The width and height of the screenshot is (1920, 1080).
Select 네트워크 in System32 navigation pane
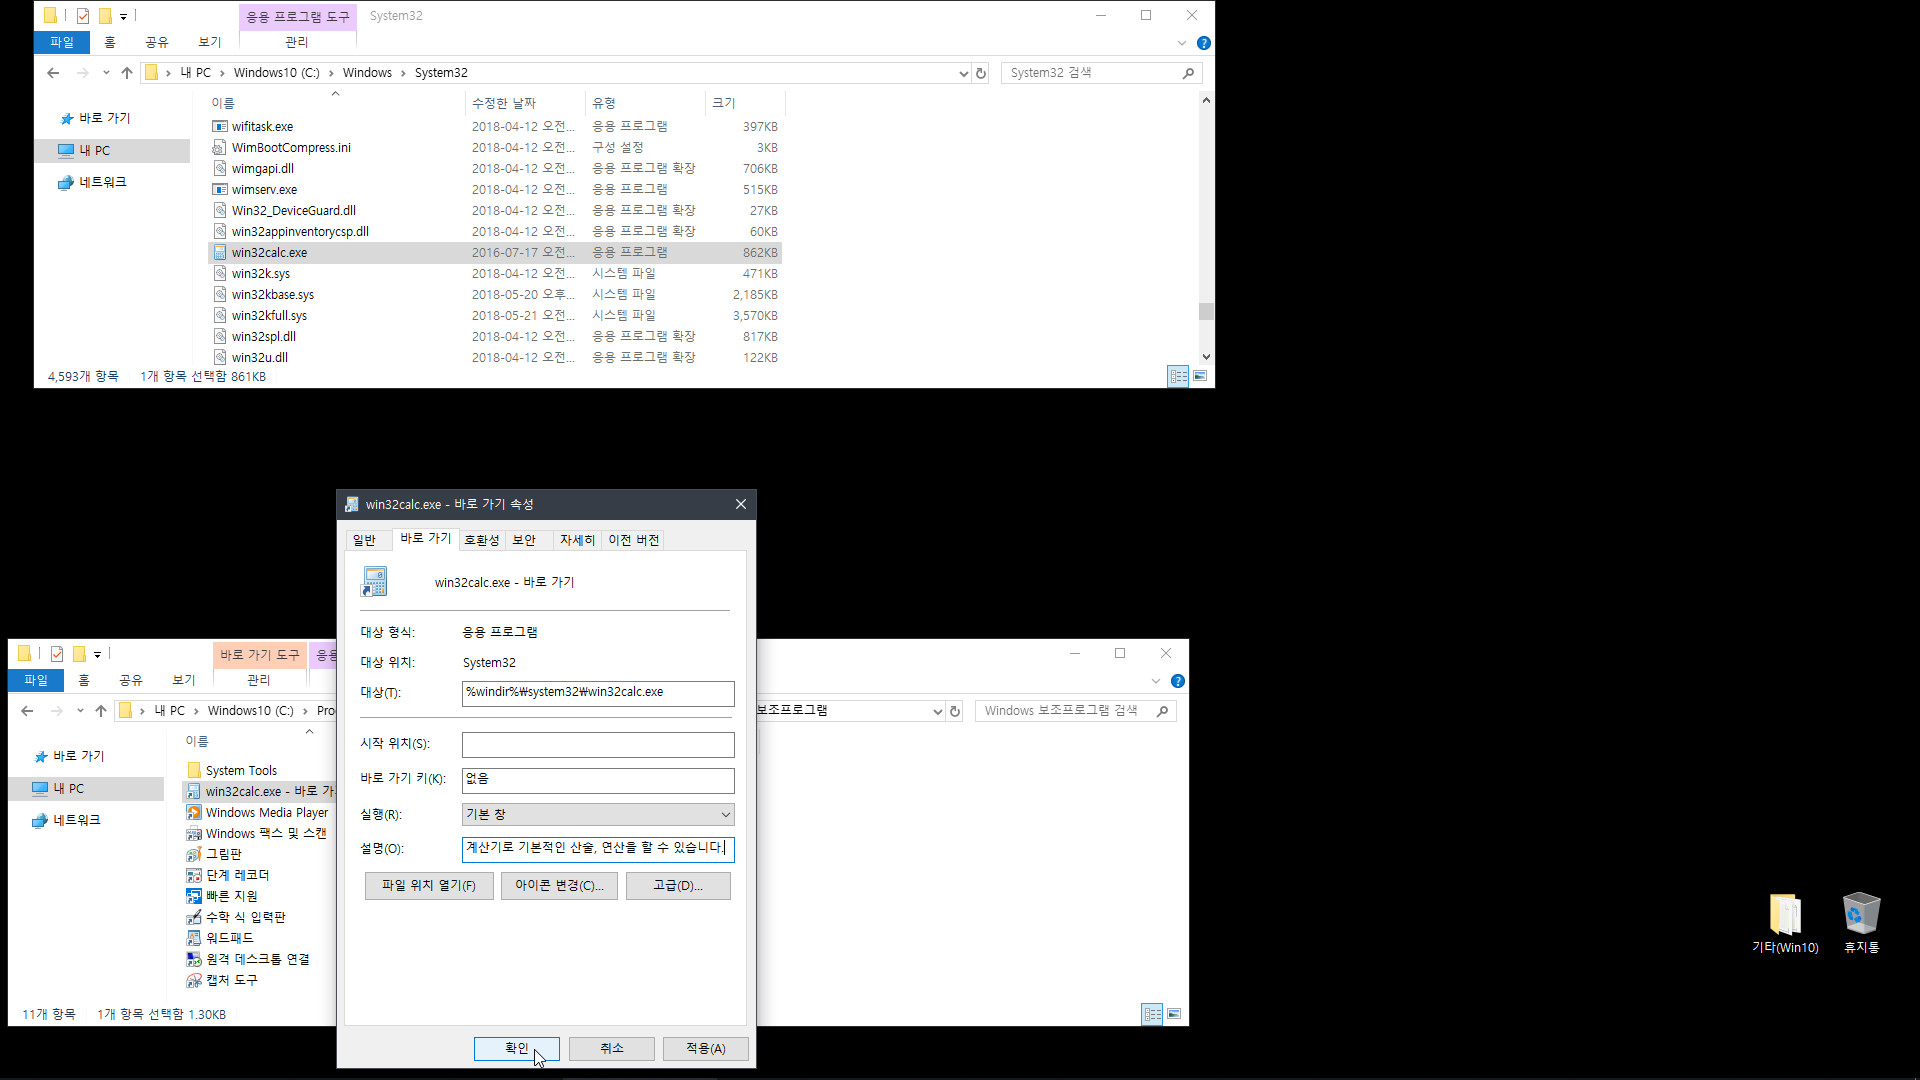coord(102,182)
